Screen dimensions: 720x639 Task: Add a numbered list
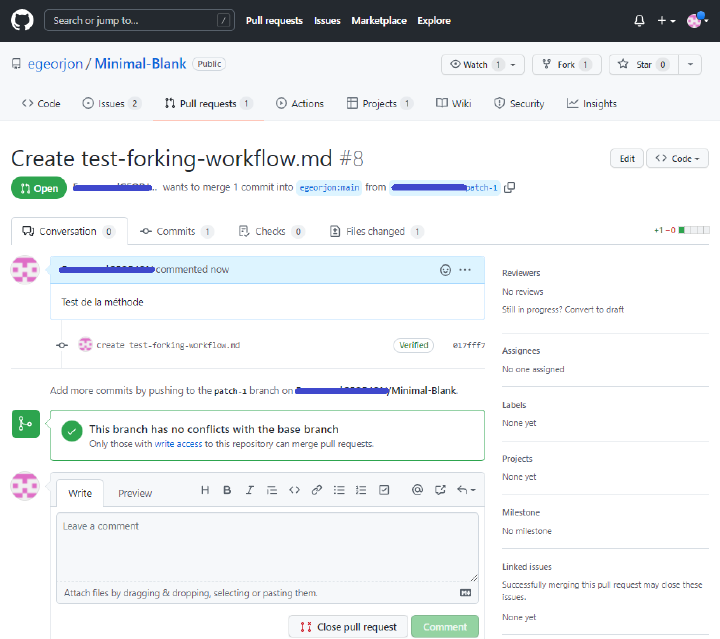[x=361, y=490]
